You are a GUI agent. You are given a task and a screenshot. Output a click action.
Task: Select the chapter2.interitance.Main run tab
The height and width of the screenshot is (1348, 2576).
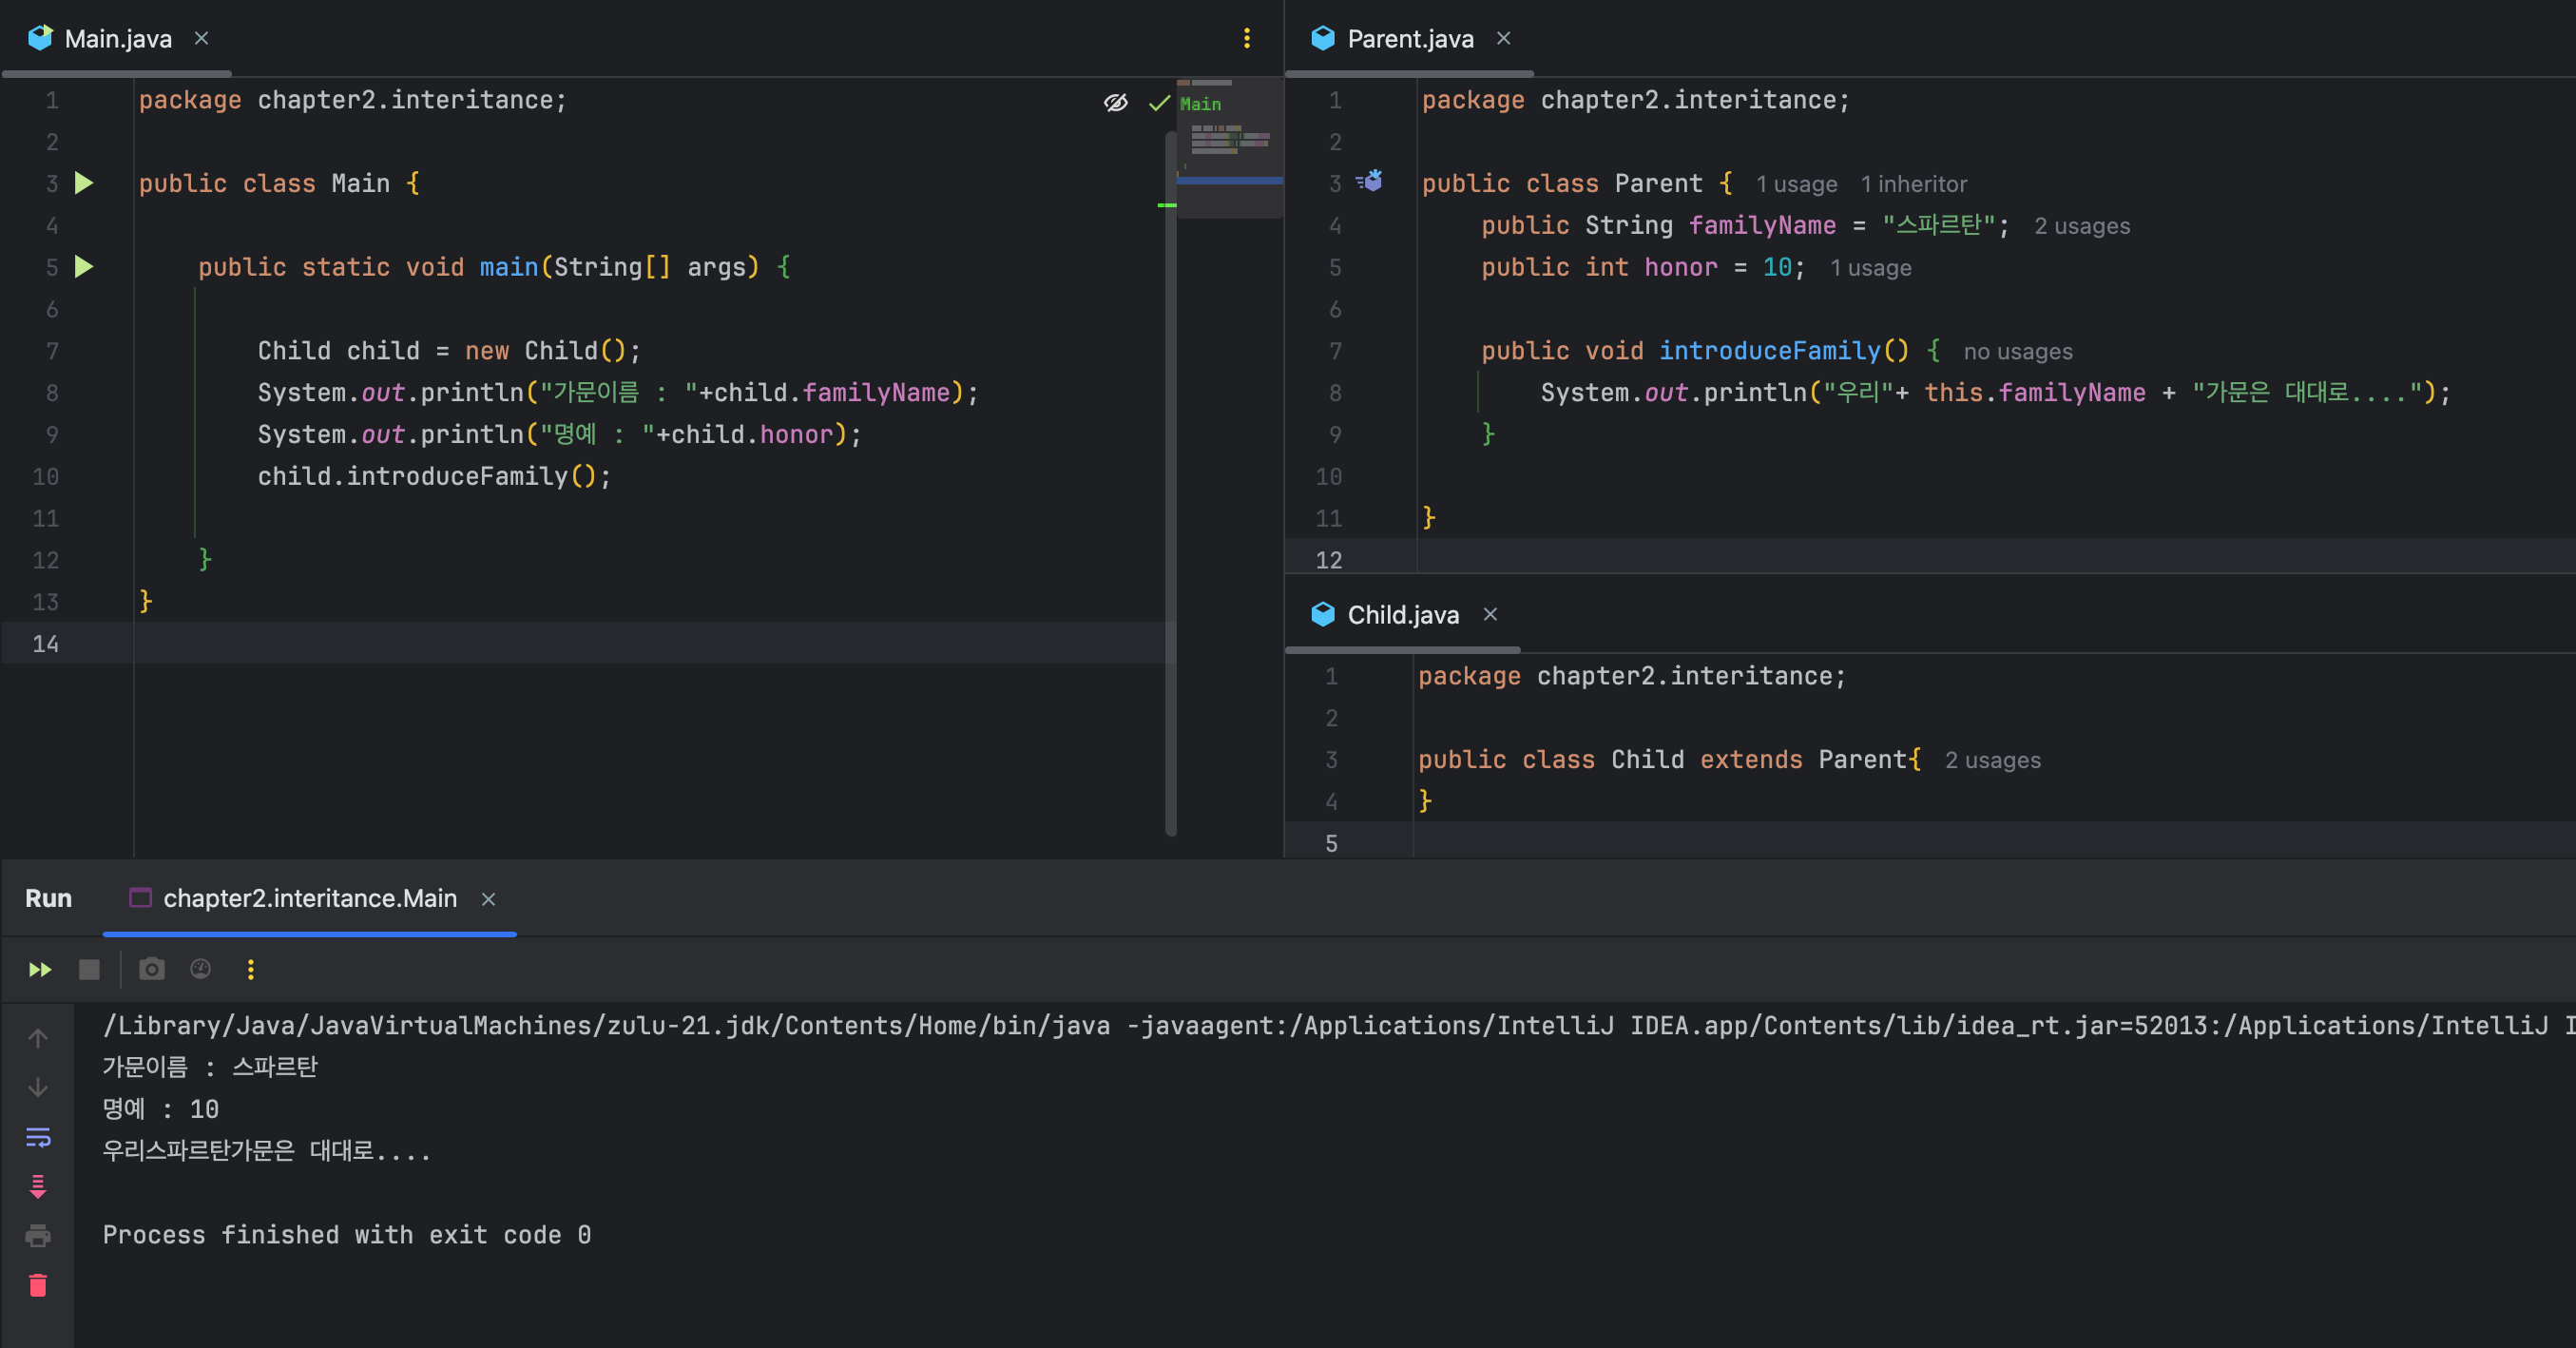pos(309,898)
